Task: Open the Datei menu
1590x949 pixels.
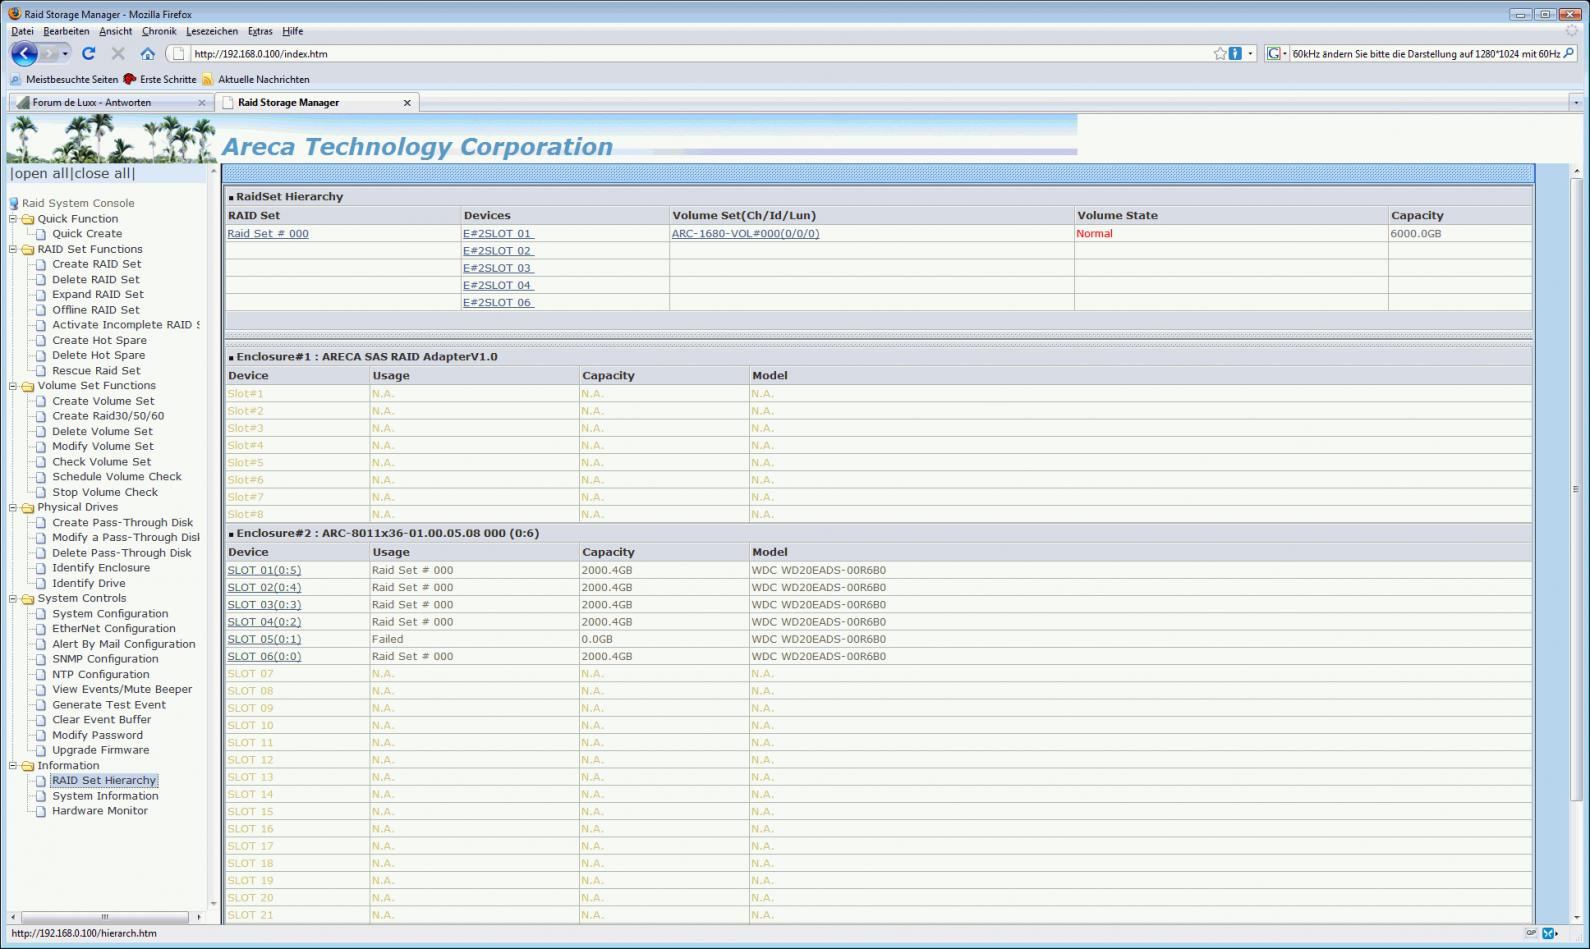Action: click(x=22, y=31)
